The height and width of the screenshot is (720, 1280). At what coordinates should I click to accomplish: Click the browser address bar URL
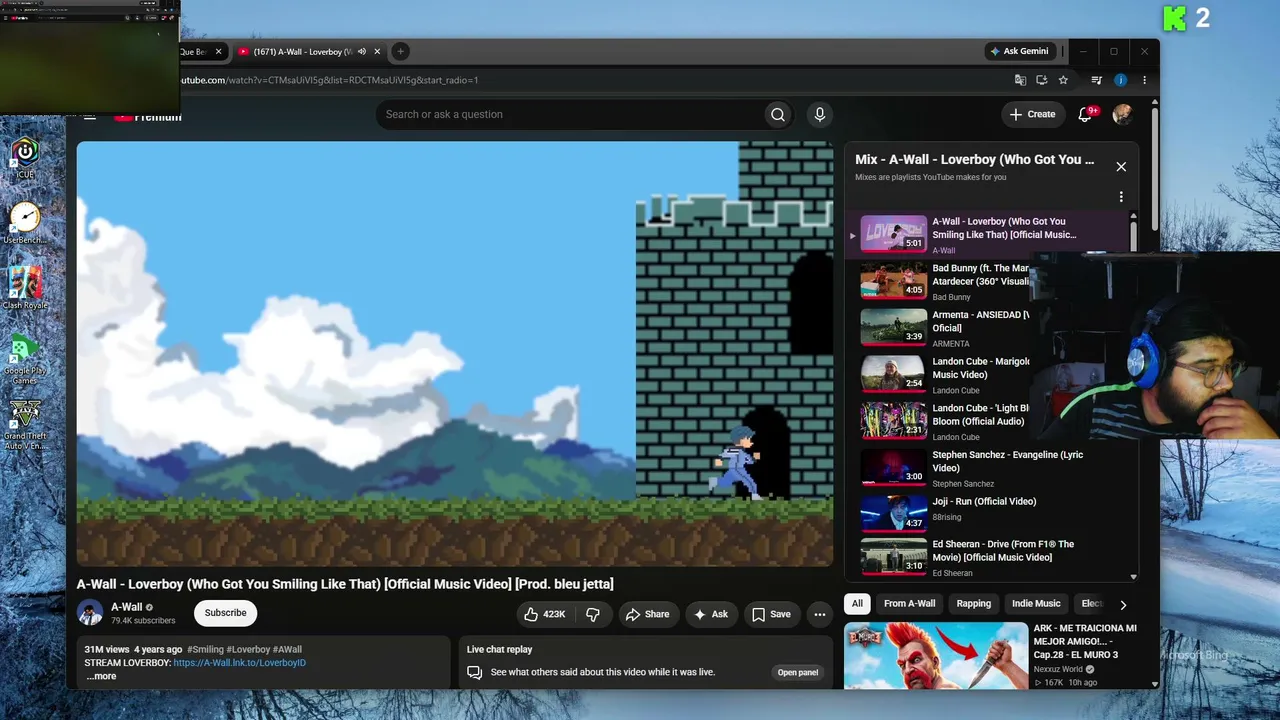pyautogui.click(x=328, y=80)
